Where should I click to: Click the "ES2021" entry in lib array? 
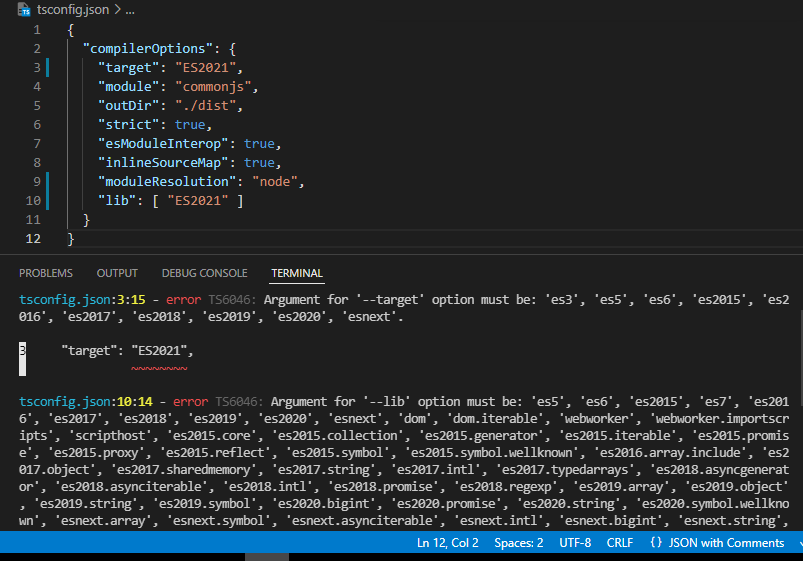[198, 200]
